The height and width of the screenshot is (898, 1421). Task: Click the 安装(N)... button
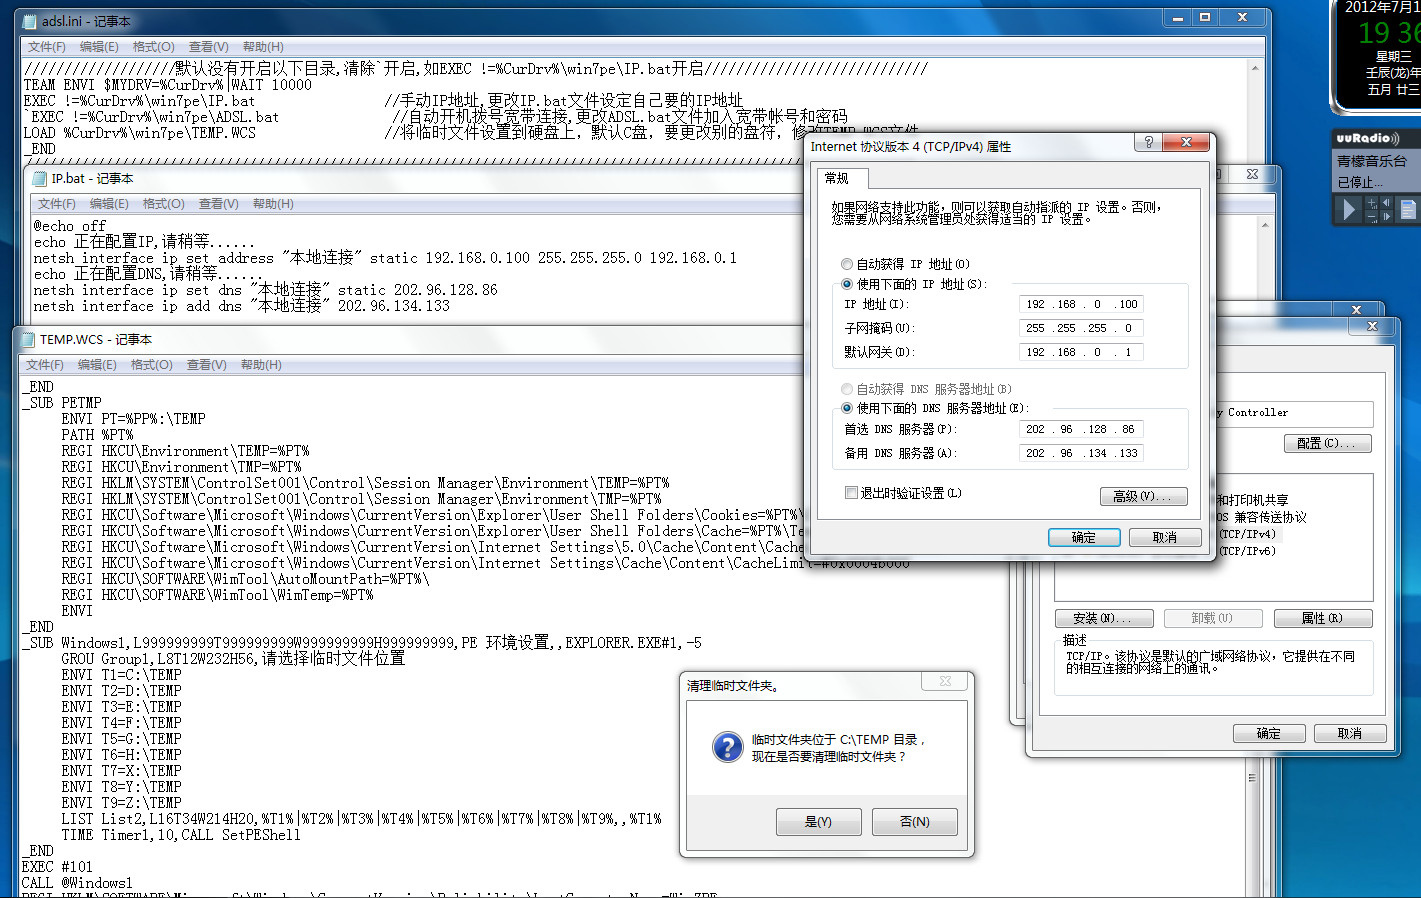[x=1104, y=618]
